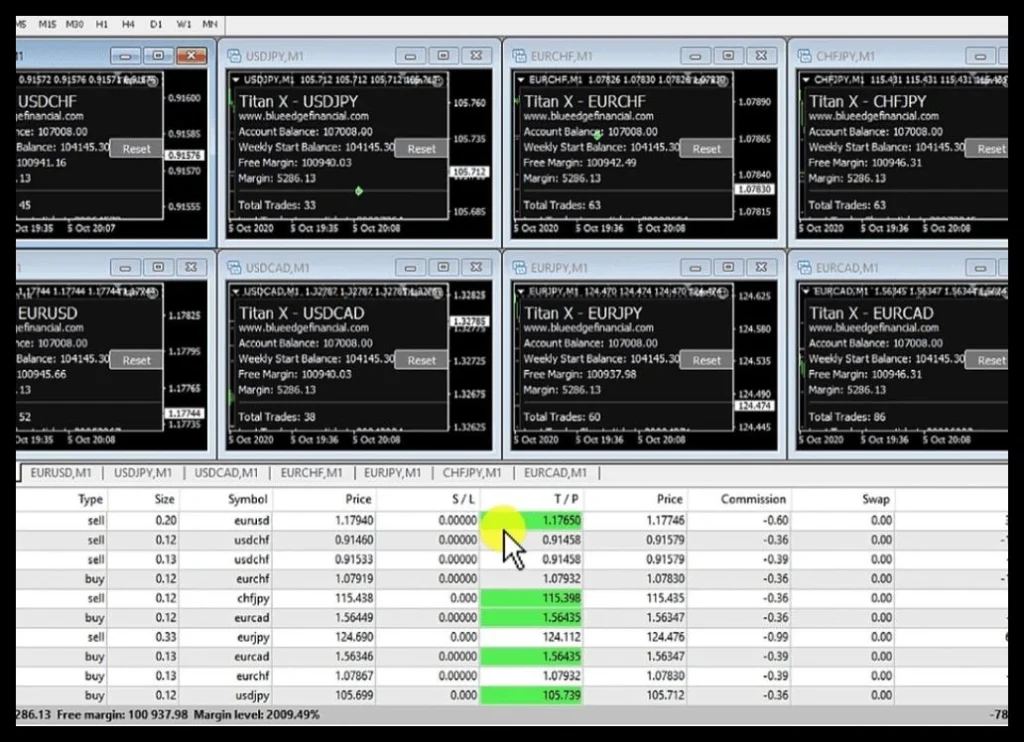Screen dimensions: 1024x742
Task: Click the EURJPY,M1 chart window icon
Action: click(x=519, y=268)
